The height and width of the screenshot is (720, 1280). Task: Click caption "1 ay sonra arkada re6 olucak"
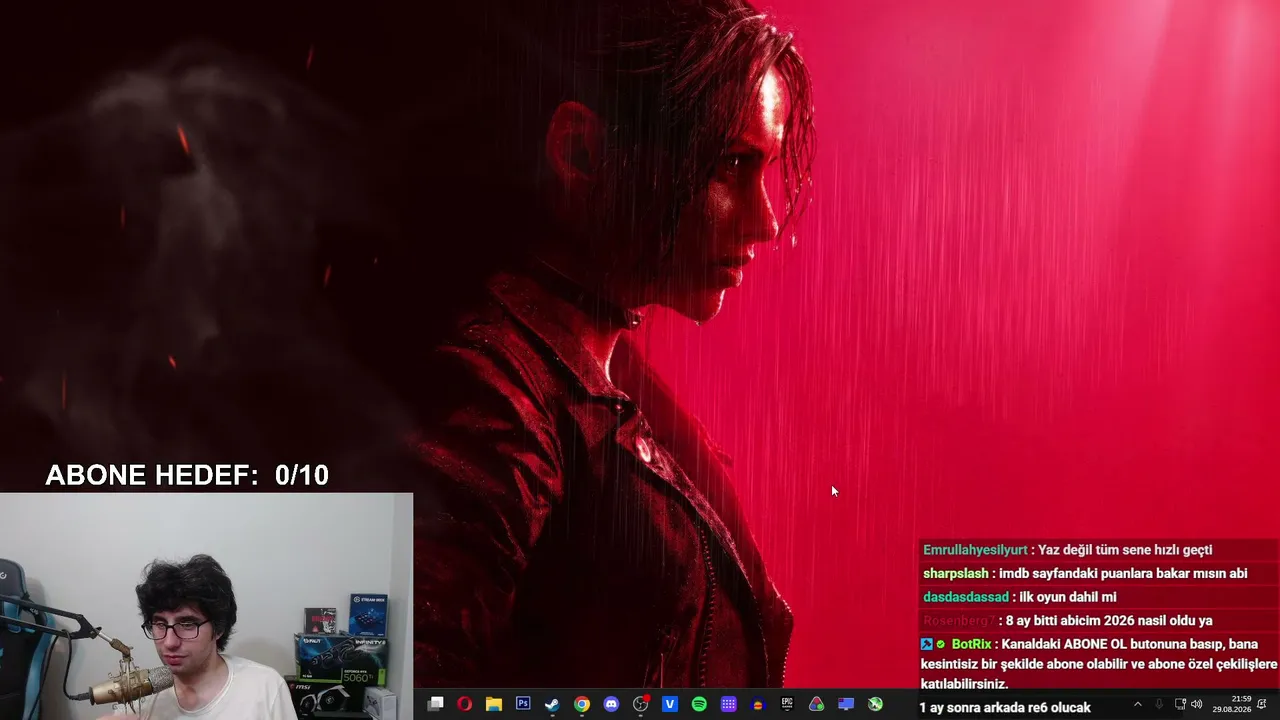pos(1005,708)
